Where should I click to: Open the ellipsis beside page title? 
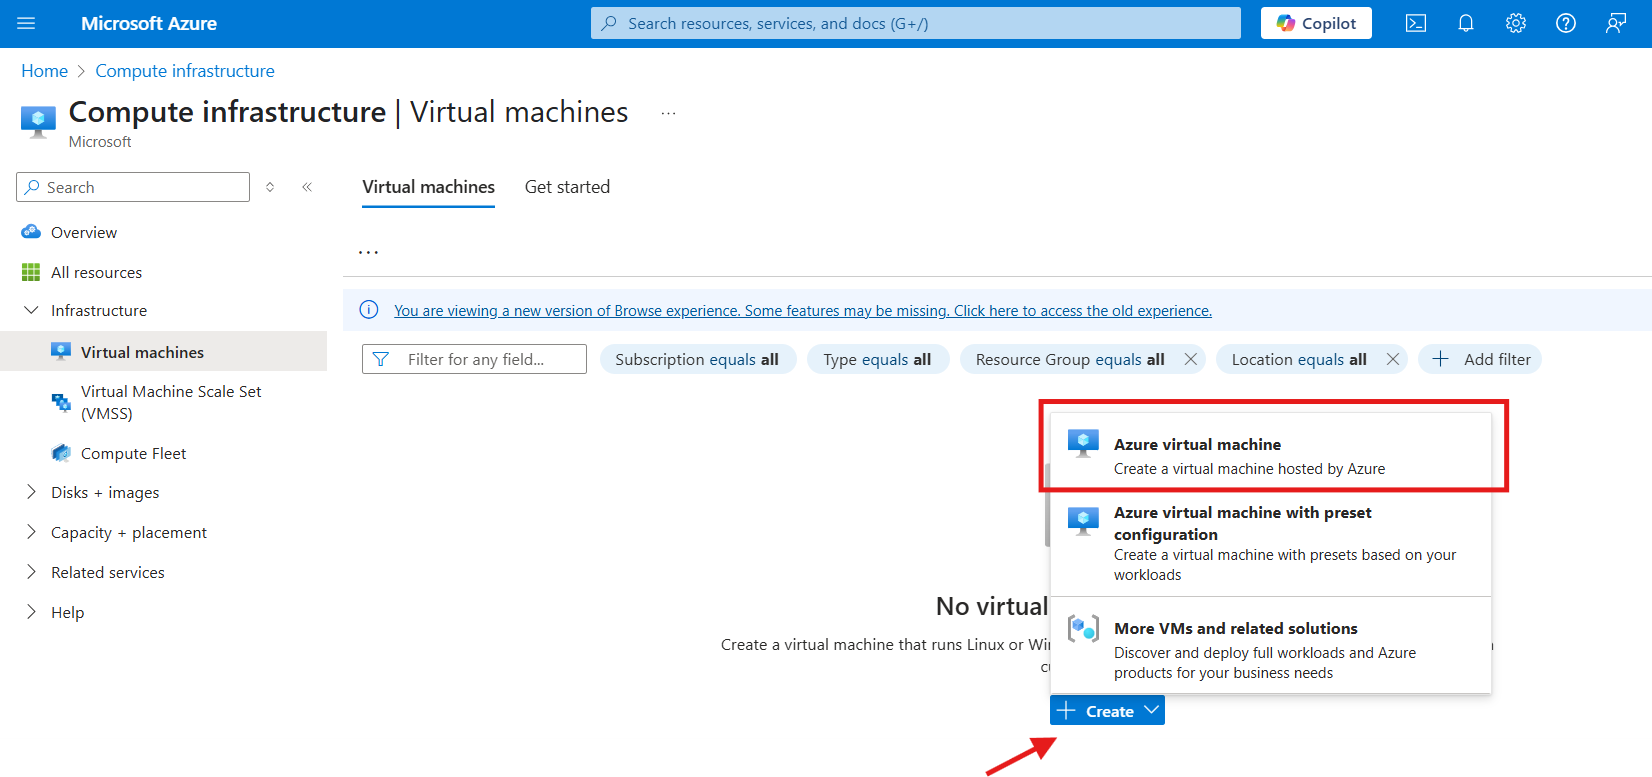pos(669,113)
